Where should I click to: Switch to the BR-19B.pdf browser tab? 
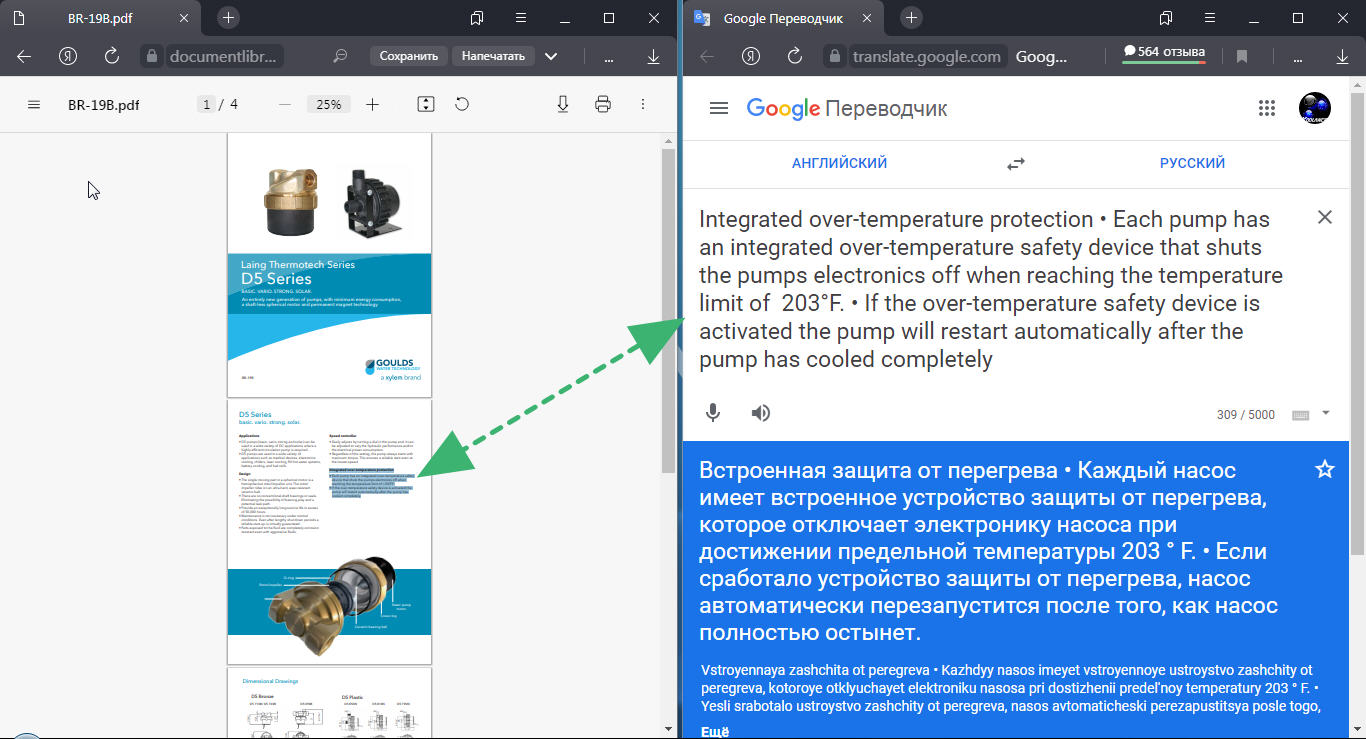click(100, 18)
